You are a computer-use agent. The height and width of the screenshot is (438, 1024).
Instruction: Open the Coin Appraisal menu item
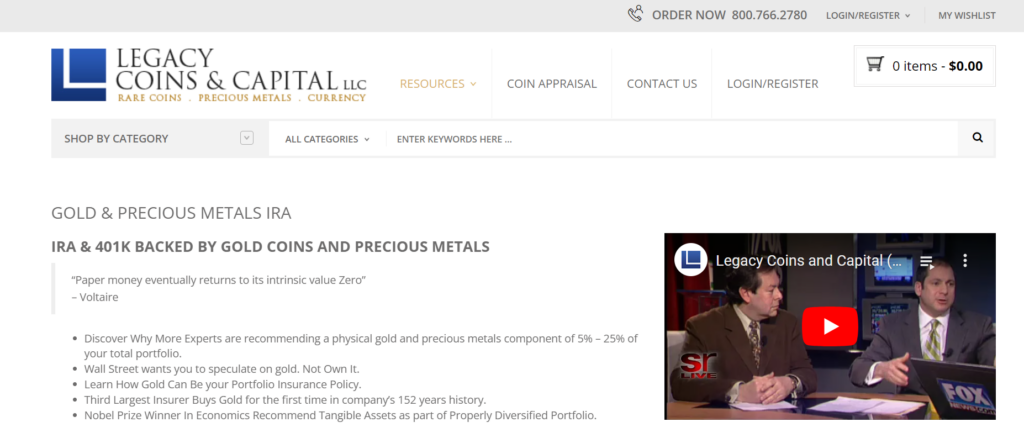click(551, 84)
